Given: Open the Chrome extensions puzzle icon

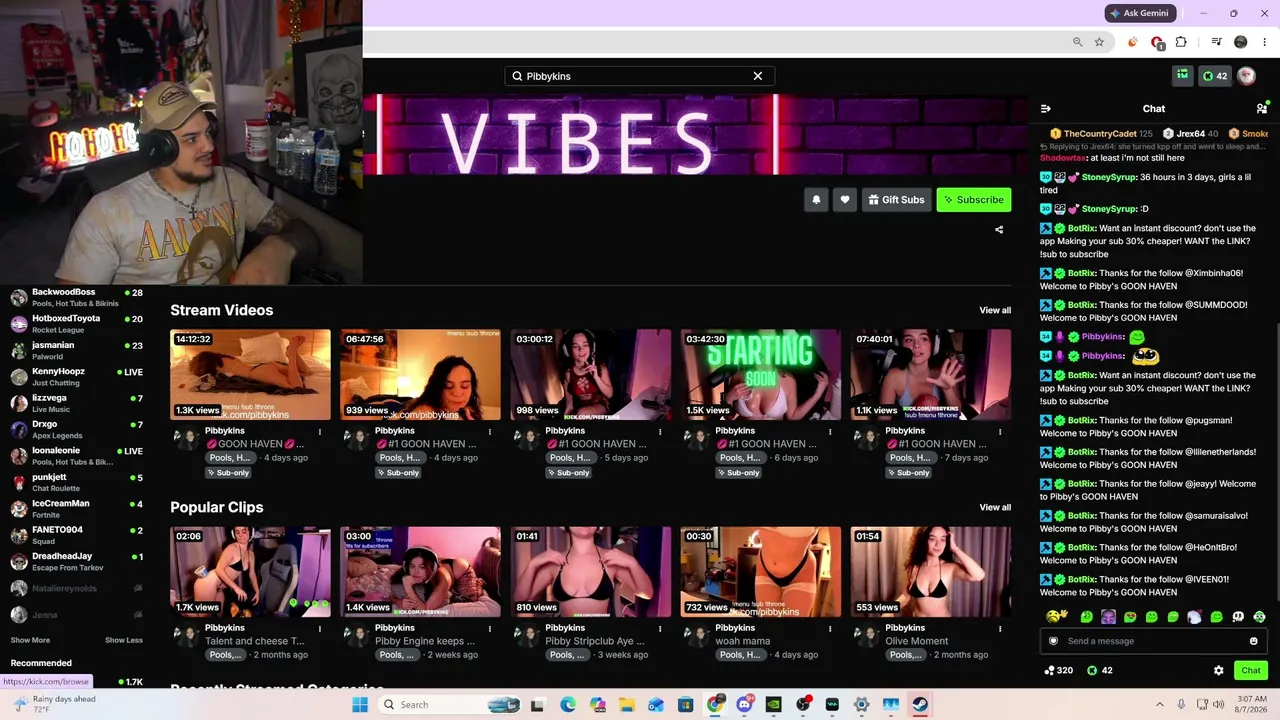Looking at the screenshot, I should [1181, 42].
